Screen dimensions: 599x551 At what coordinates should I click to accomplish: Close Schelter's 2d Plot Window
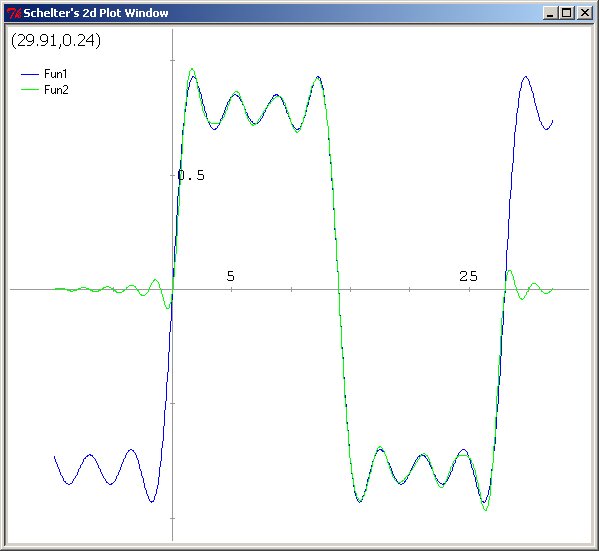[584, 13]
